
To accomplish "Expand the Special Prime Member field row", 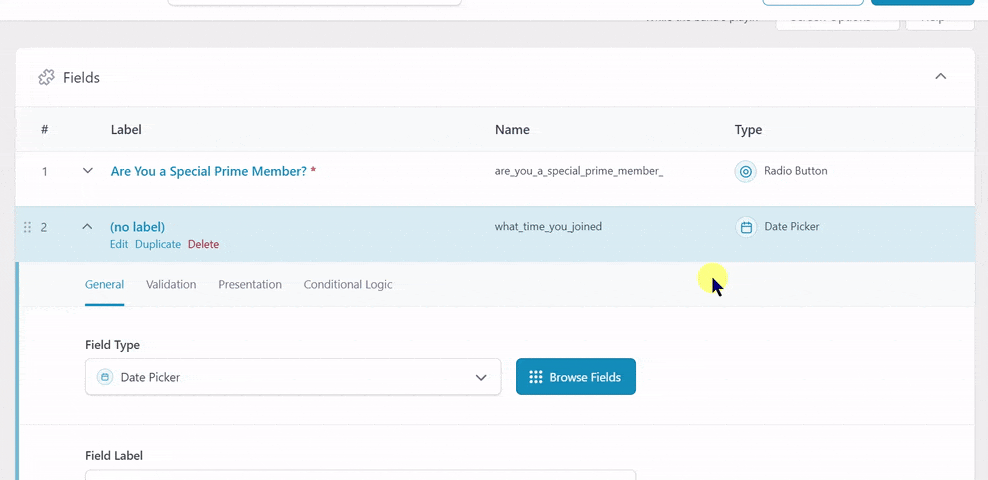I will [x=87, y=171].
